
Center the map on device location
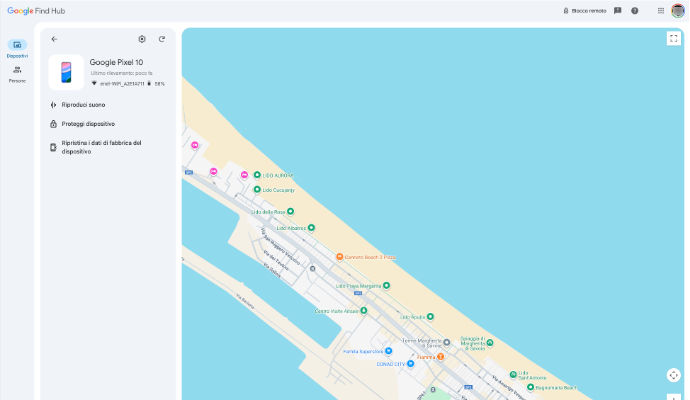point(673,375)
